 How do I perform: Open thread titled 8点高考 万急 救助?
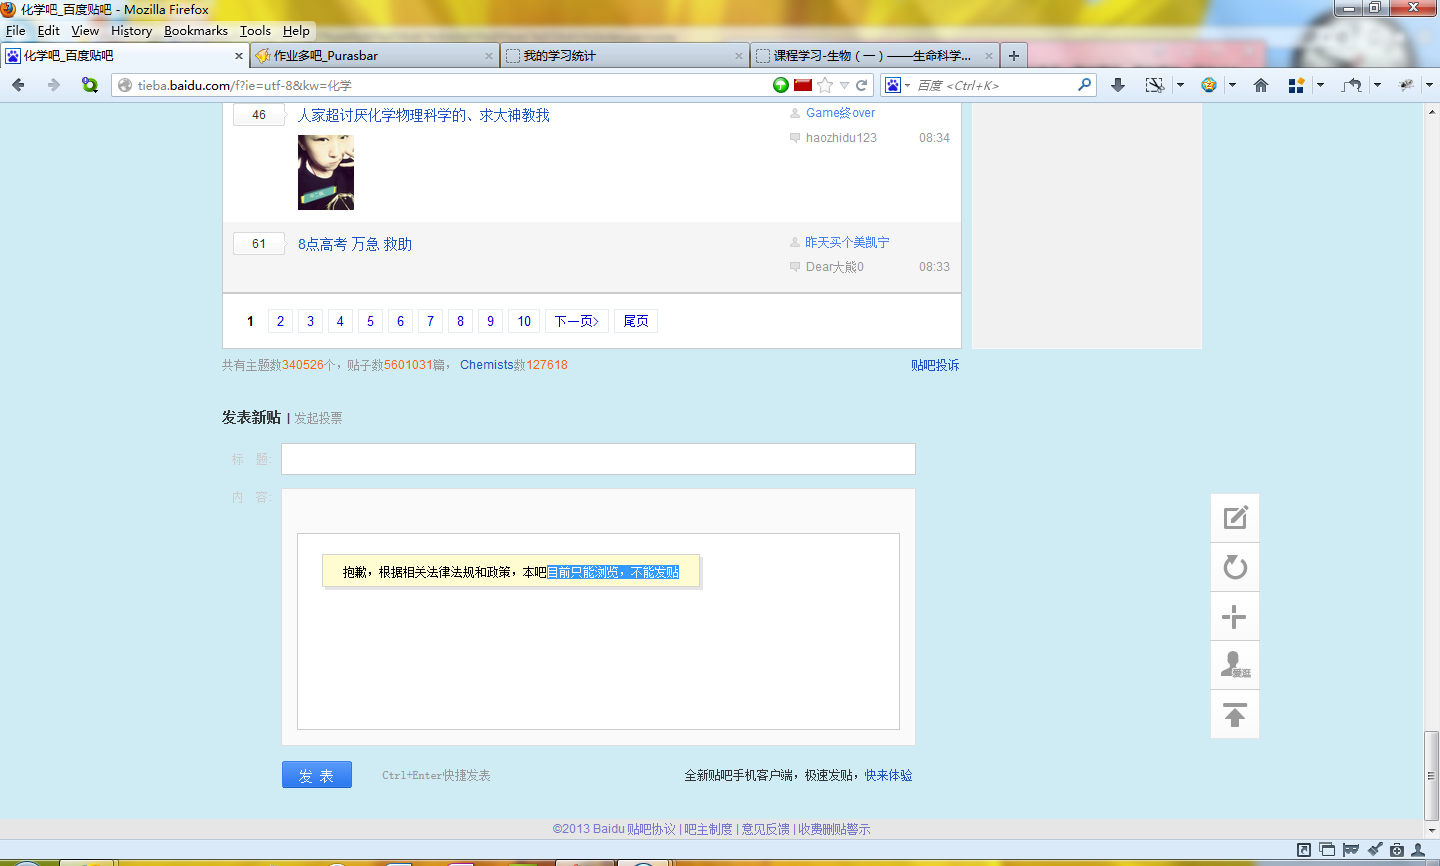tap(355, 244)
